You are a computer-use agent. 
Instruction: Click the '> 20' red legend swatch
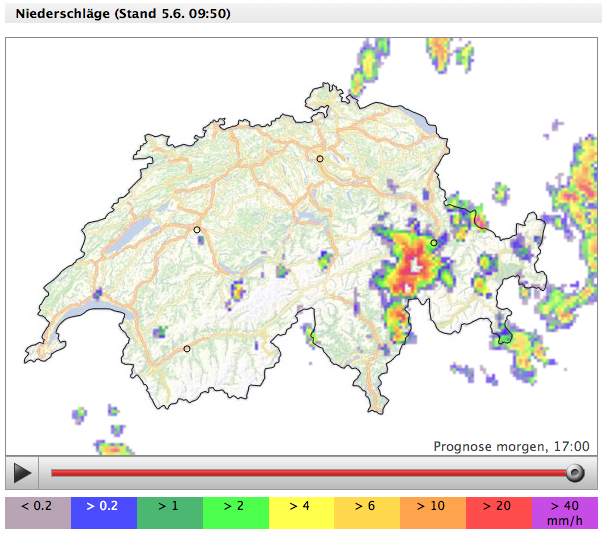(x=498, y=513)
